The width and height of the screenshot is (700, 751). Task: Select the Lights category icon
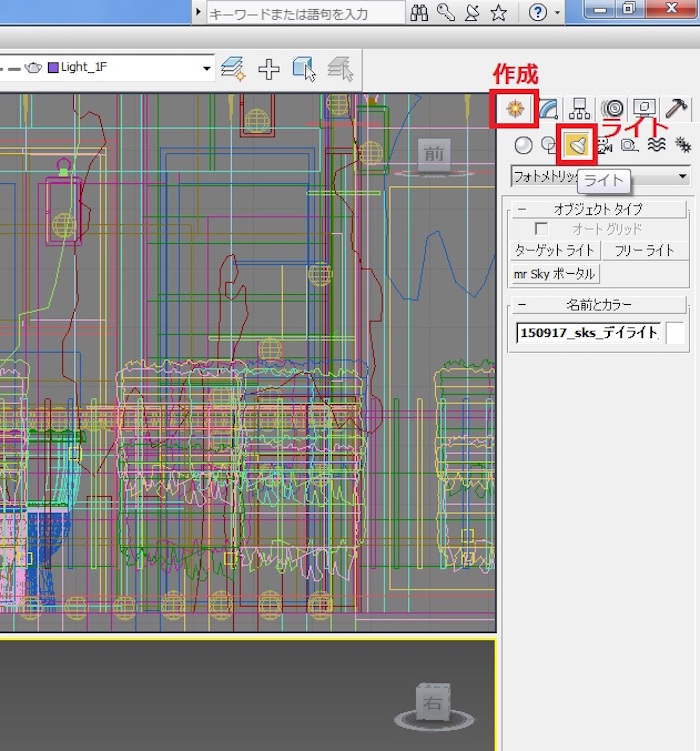[x=577, y=145]
